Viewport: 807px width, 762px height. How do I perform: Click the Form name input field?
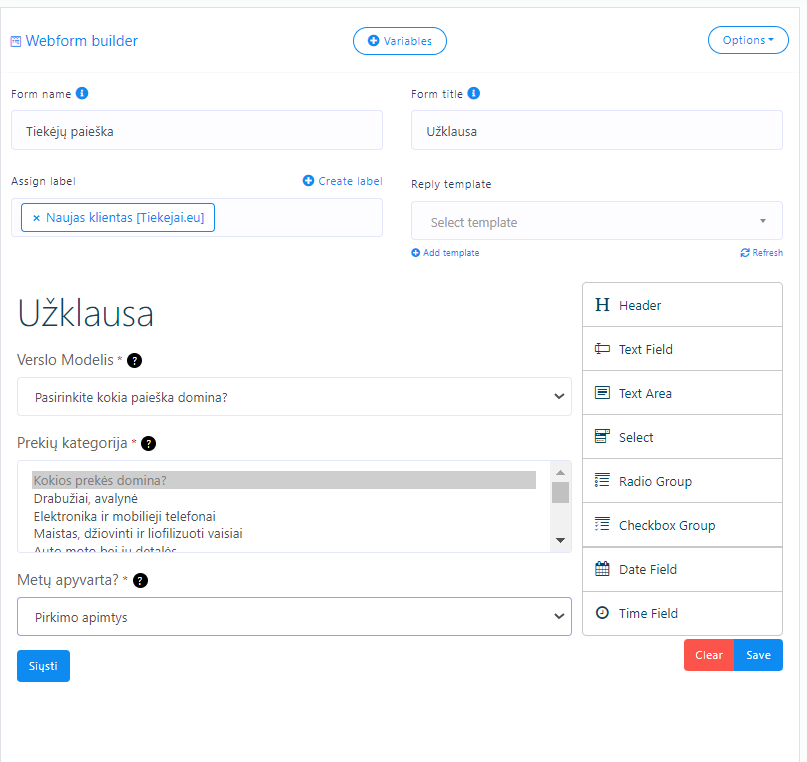coord(197,130)
